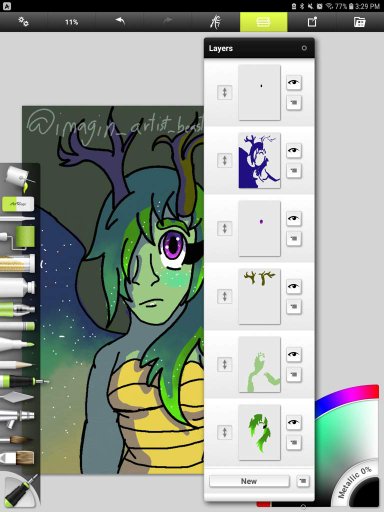Close the Layers panel with circle button

(x=304, y=48)
